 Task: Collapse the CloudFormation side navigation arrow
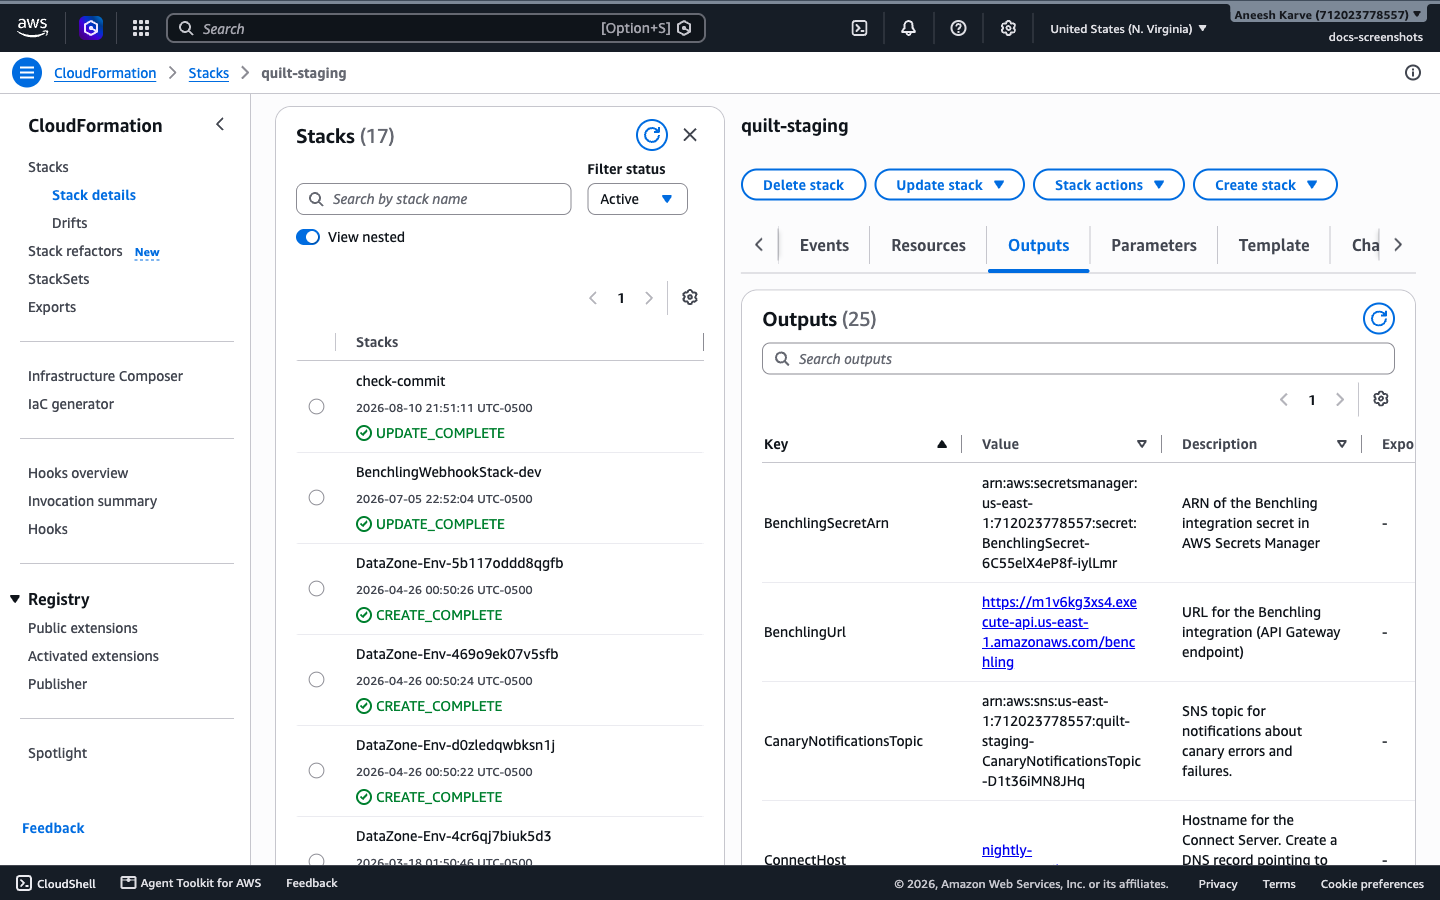click(220, 124)
